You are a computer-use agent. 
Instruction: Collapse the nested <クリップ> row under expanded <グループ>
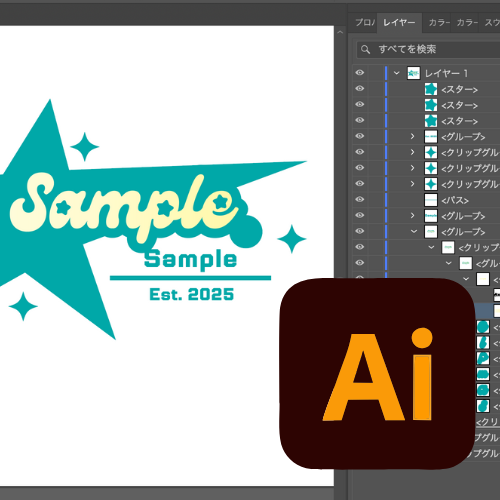[431, 247]
